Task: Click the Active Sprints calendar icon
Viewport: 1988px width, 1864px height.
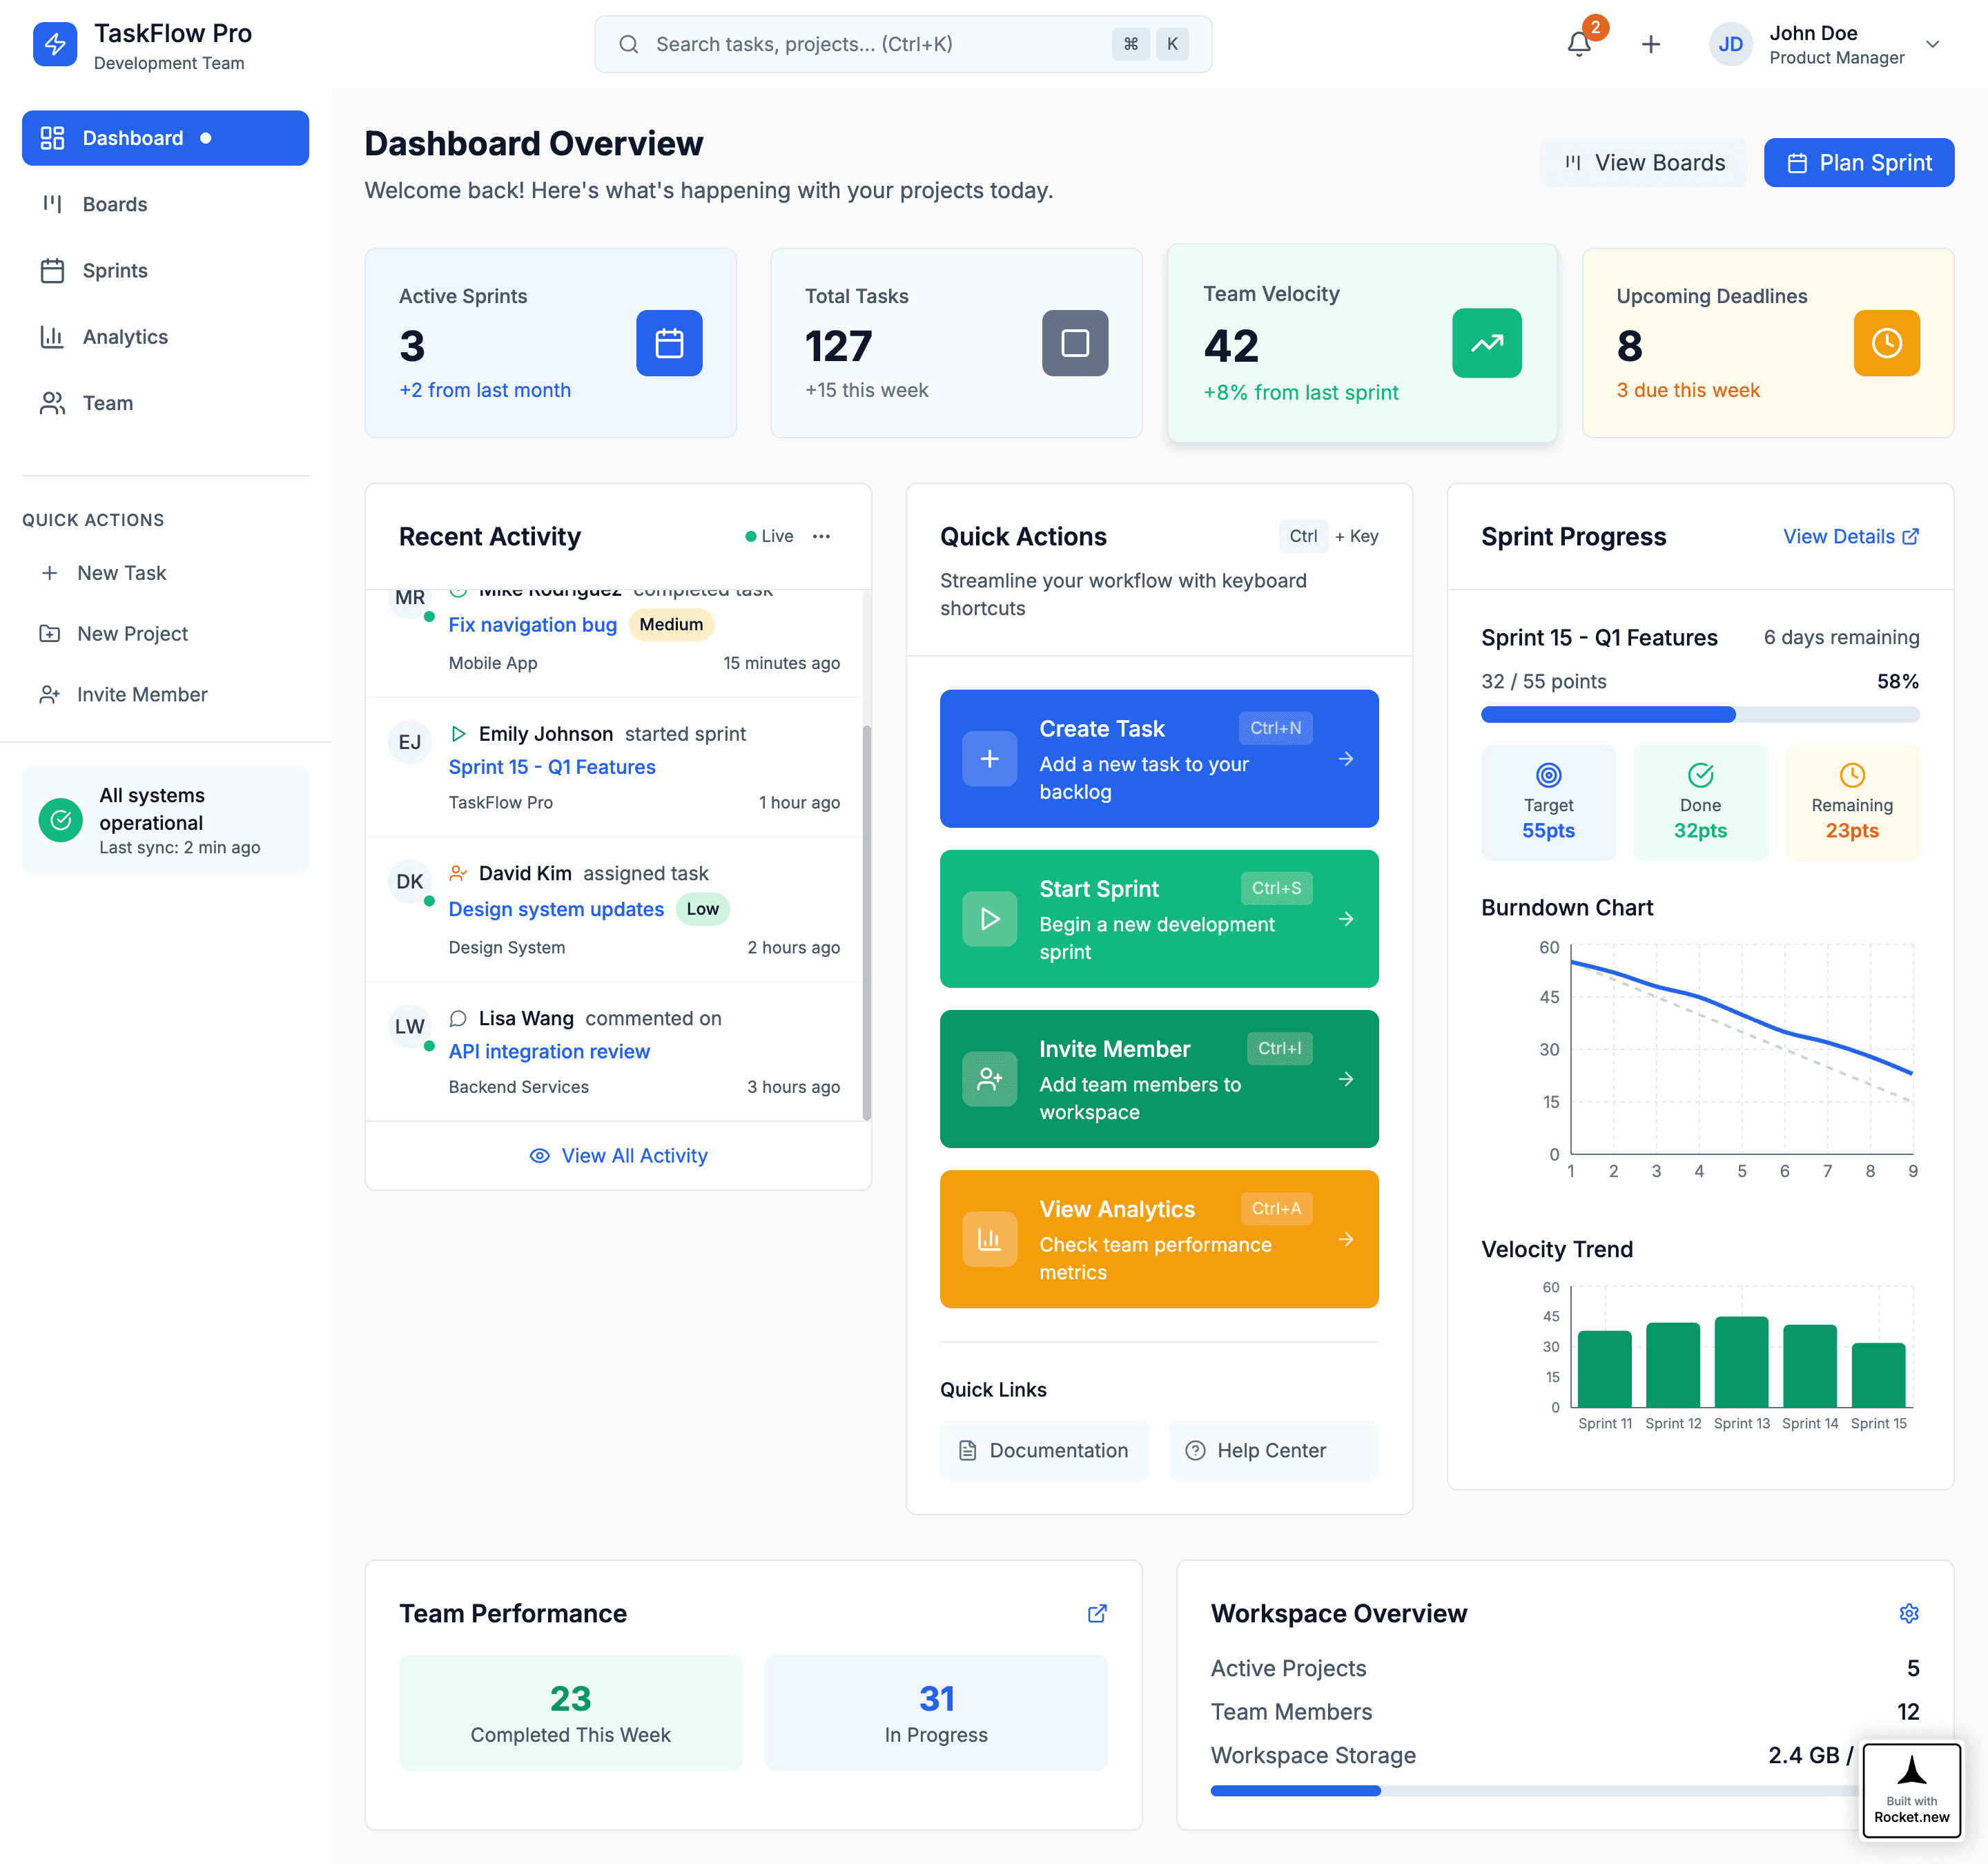Action: (x=669, y=343)
